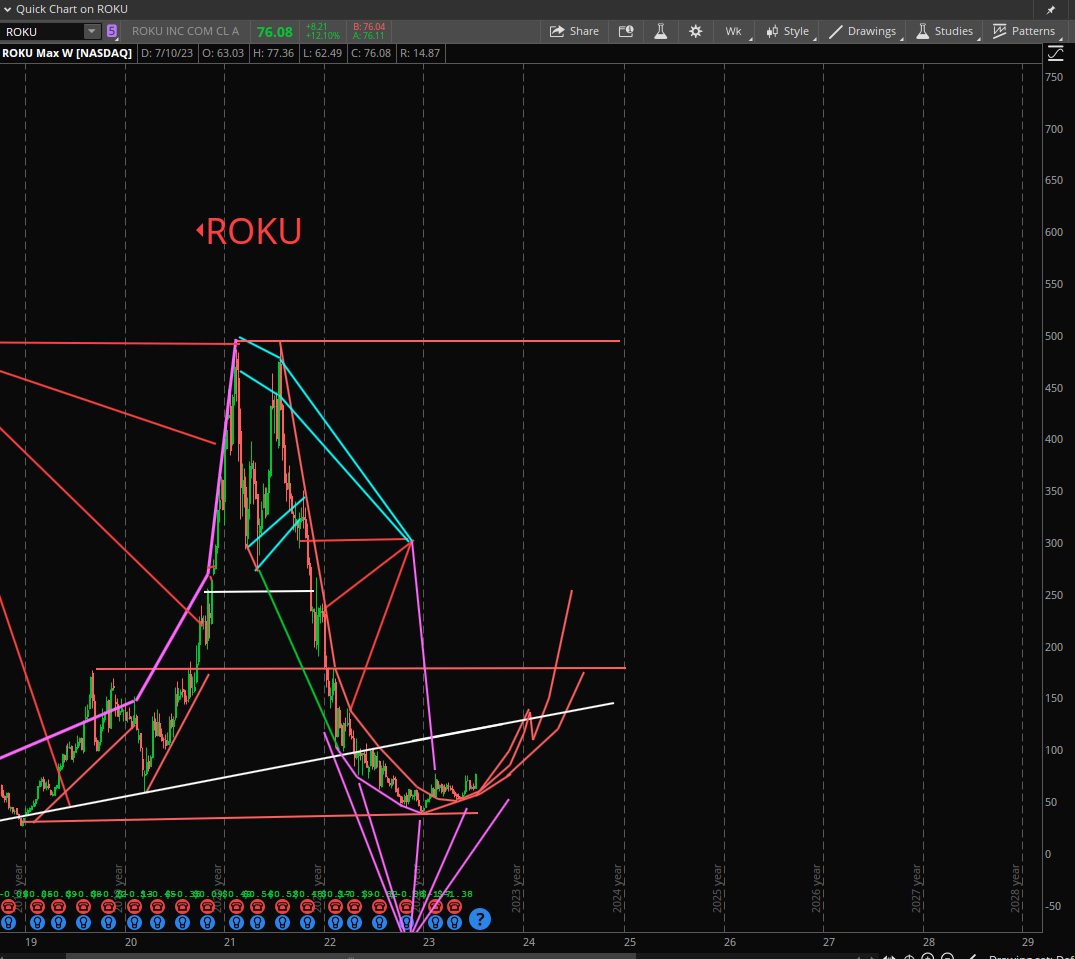Click the quick study flask icon in toolbar
Image resolution: width=1075 pixels, height=959 pixels.
(x=660, y=31)
